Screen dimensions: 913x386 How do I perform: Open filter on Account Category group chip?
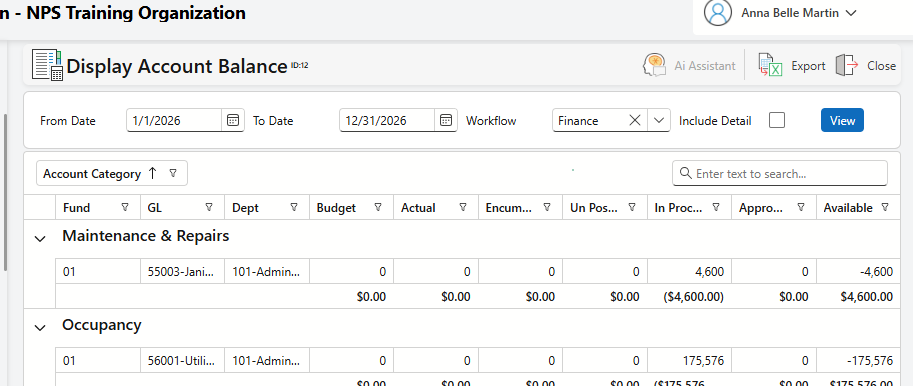click(x=173, y=173)
